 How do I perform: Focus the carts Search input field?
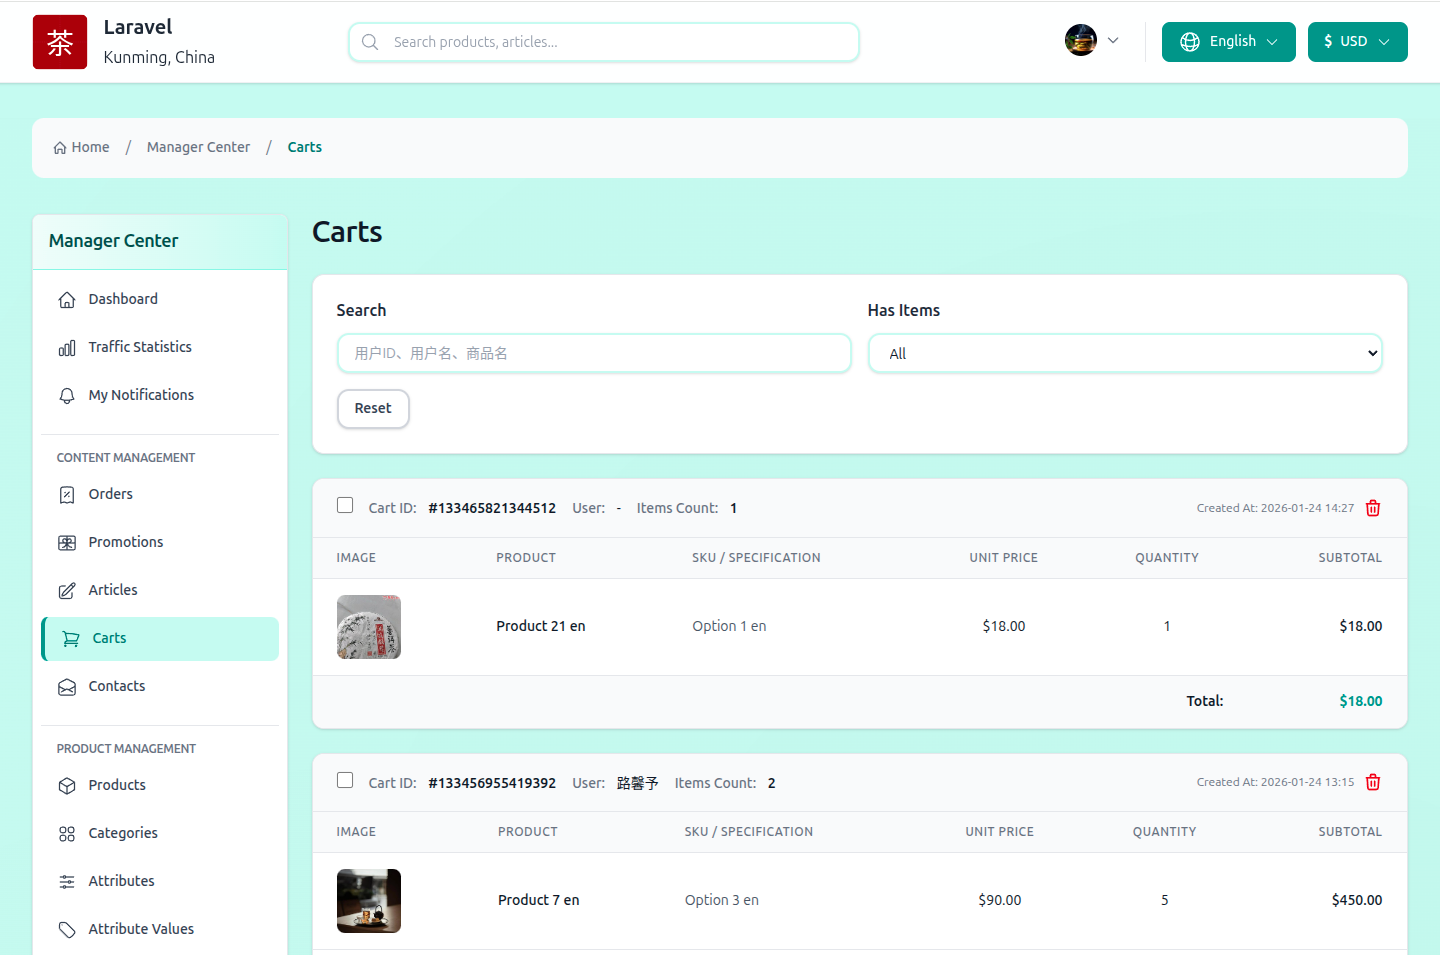click(594, 353)
